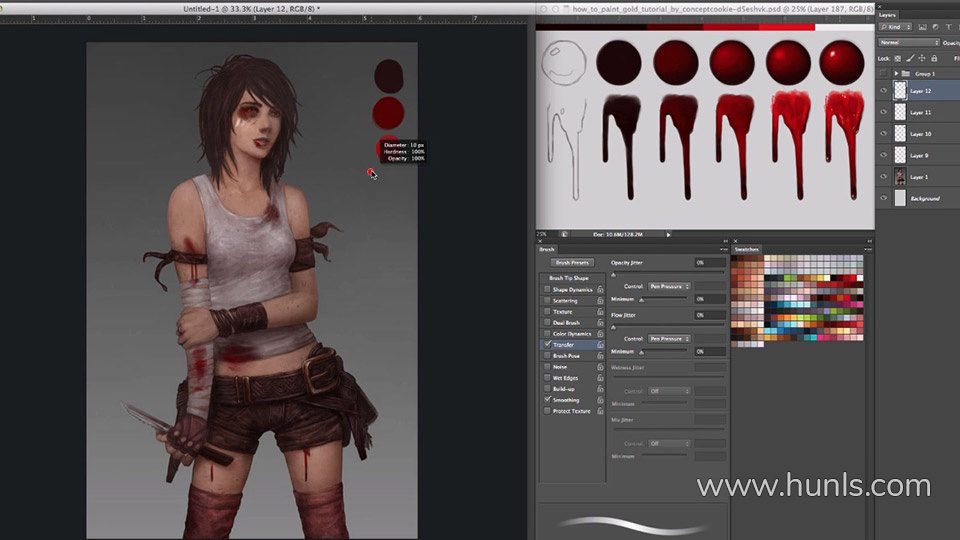Viewport: 960px width, 540px height.
Task: Click the Flow Jitter slider handle
Action: click(613, 327)
